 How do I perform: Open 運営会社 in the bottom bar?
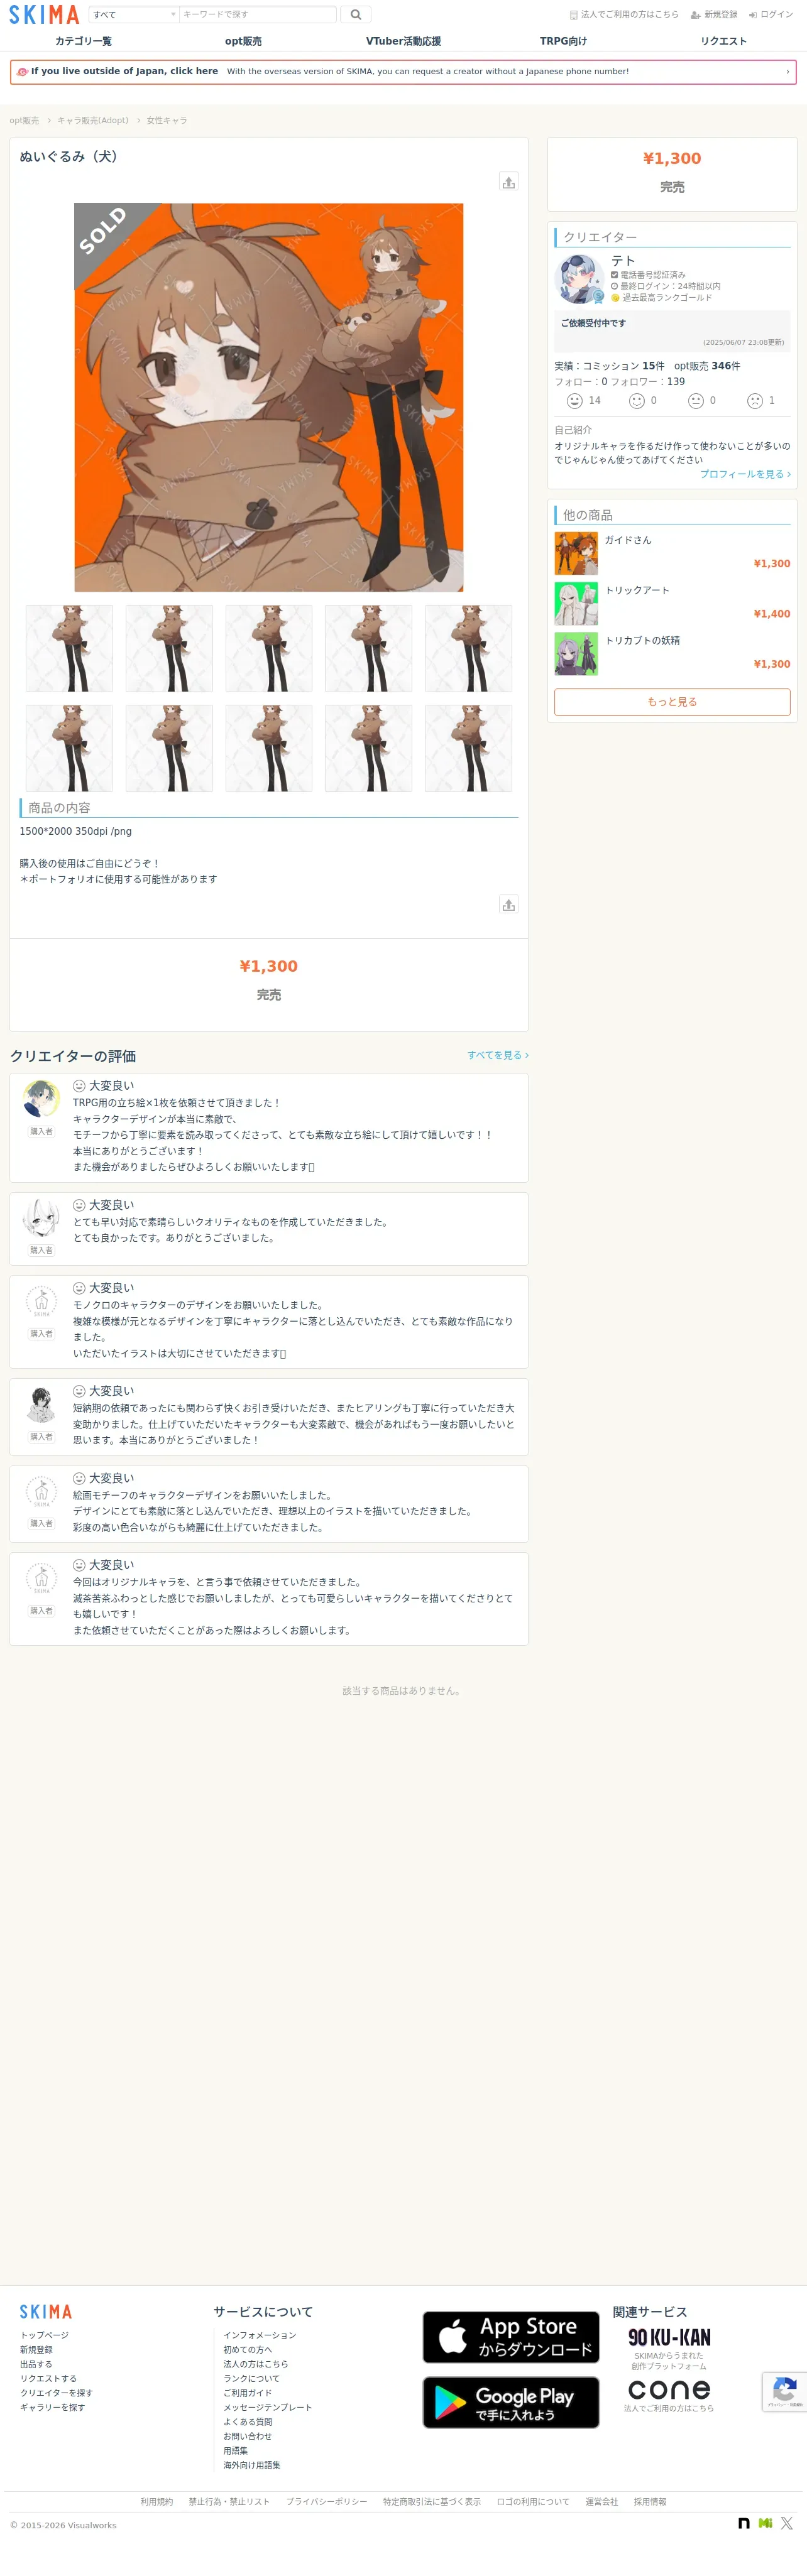tap(601, 2502)
